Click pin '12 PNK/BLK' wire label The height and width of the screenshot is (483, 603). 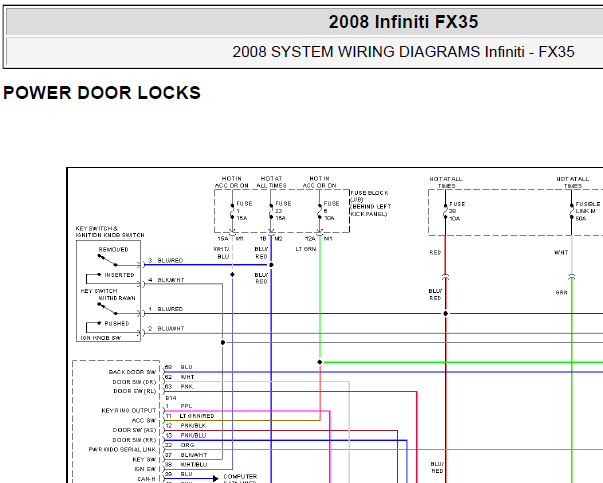(186, 426)
